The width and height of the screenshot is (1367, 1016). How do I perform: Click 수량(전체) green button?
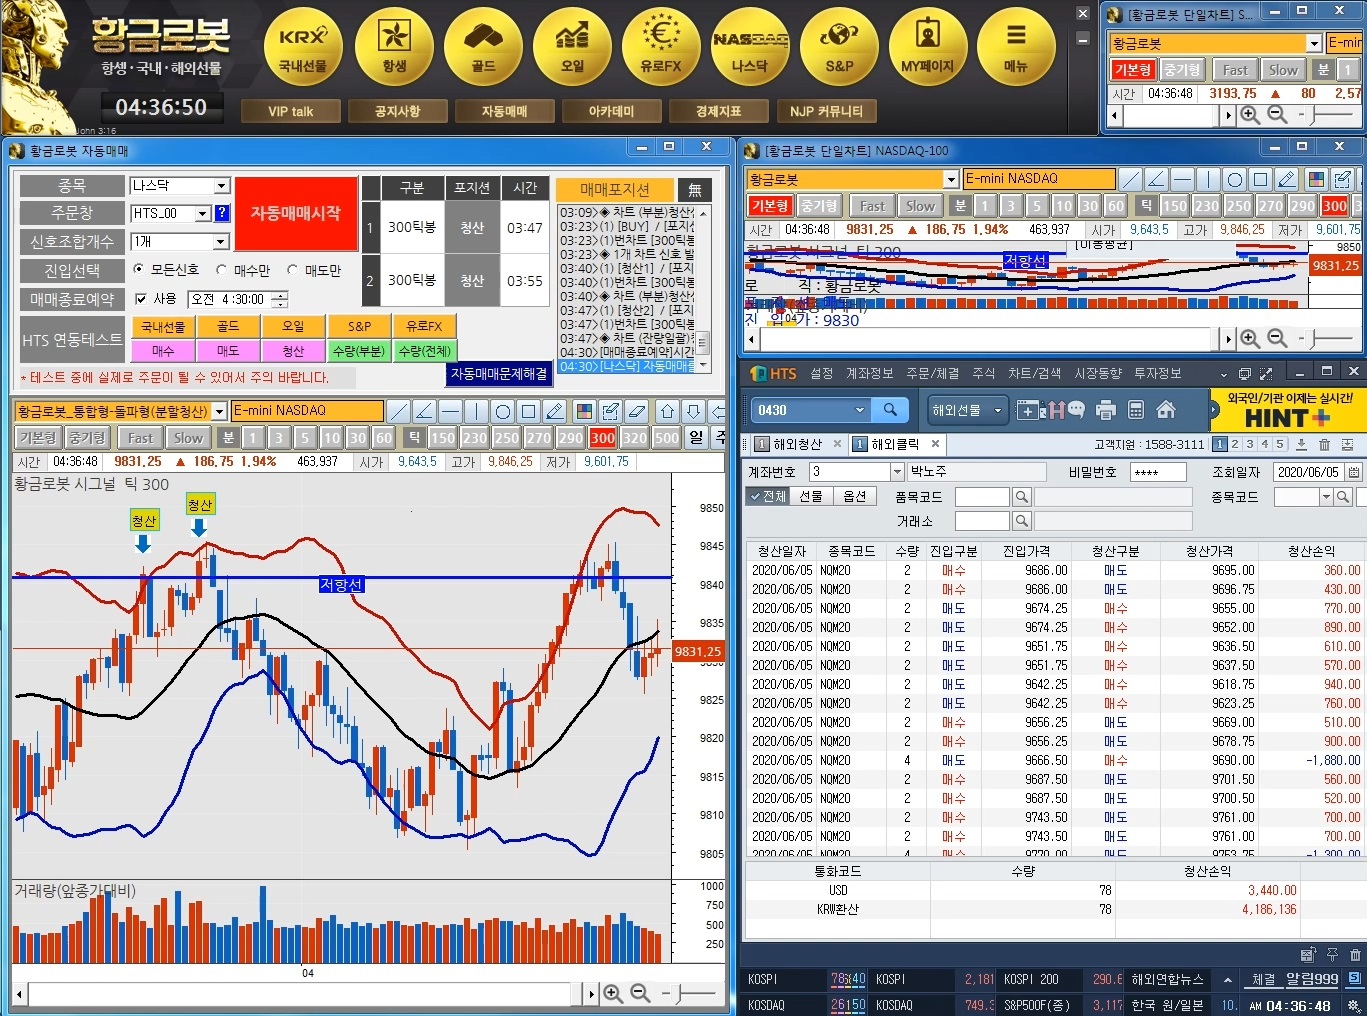pos(424,351)
